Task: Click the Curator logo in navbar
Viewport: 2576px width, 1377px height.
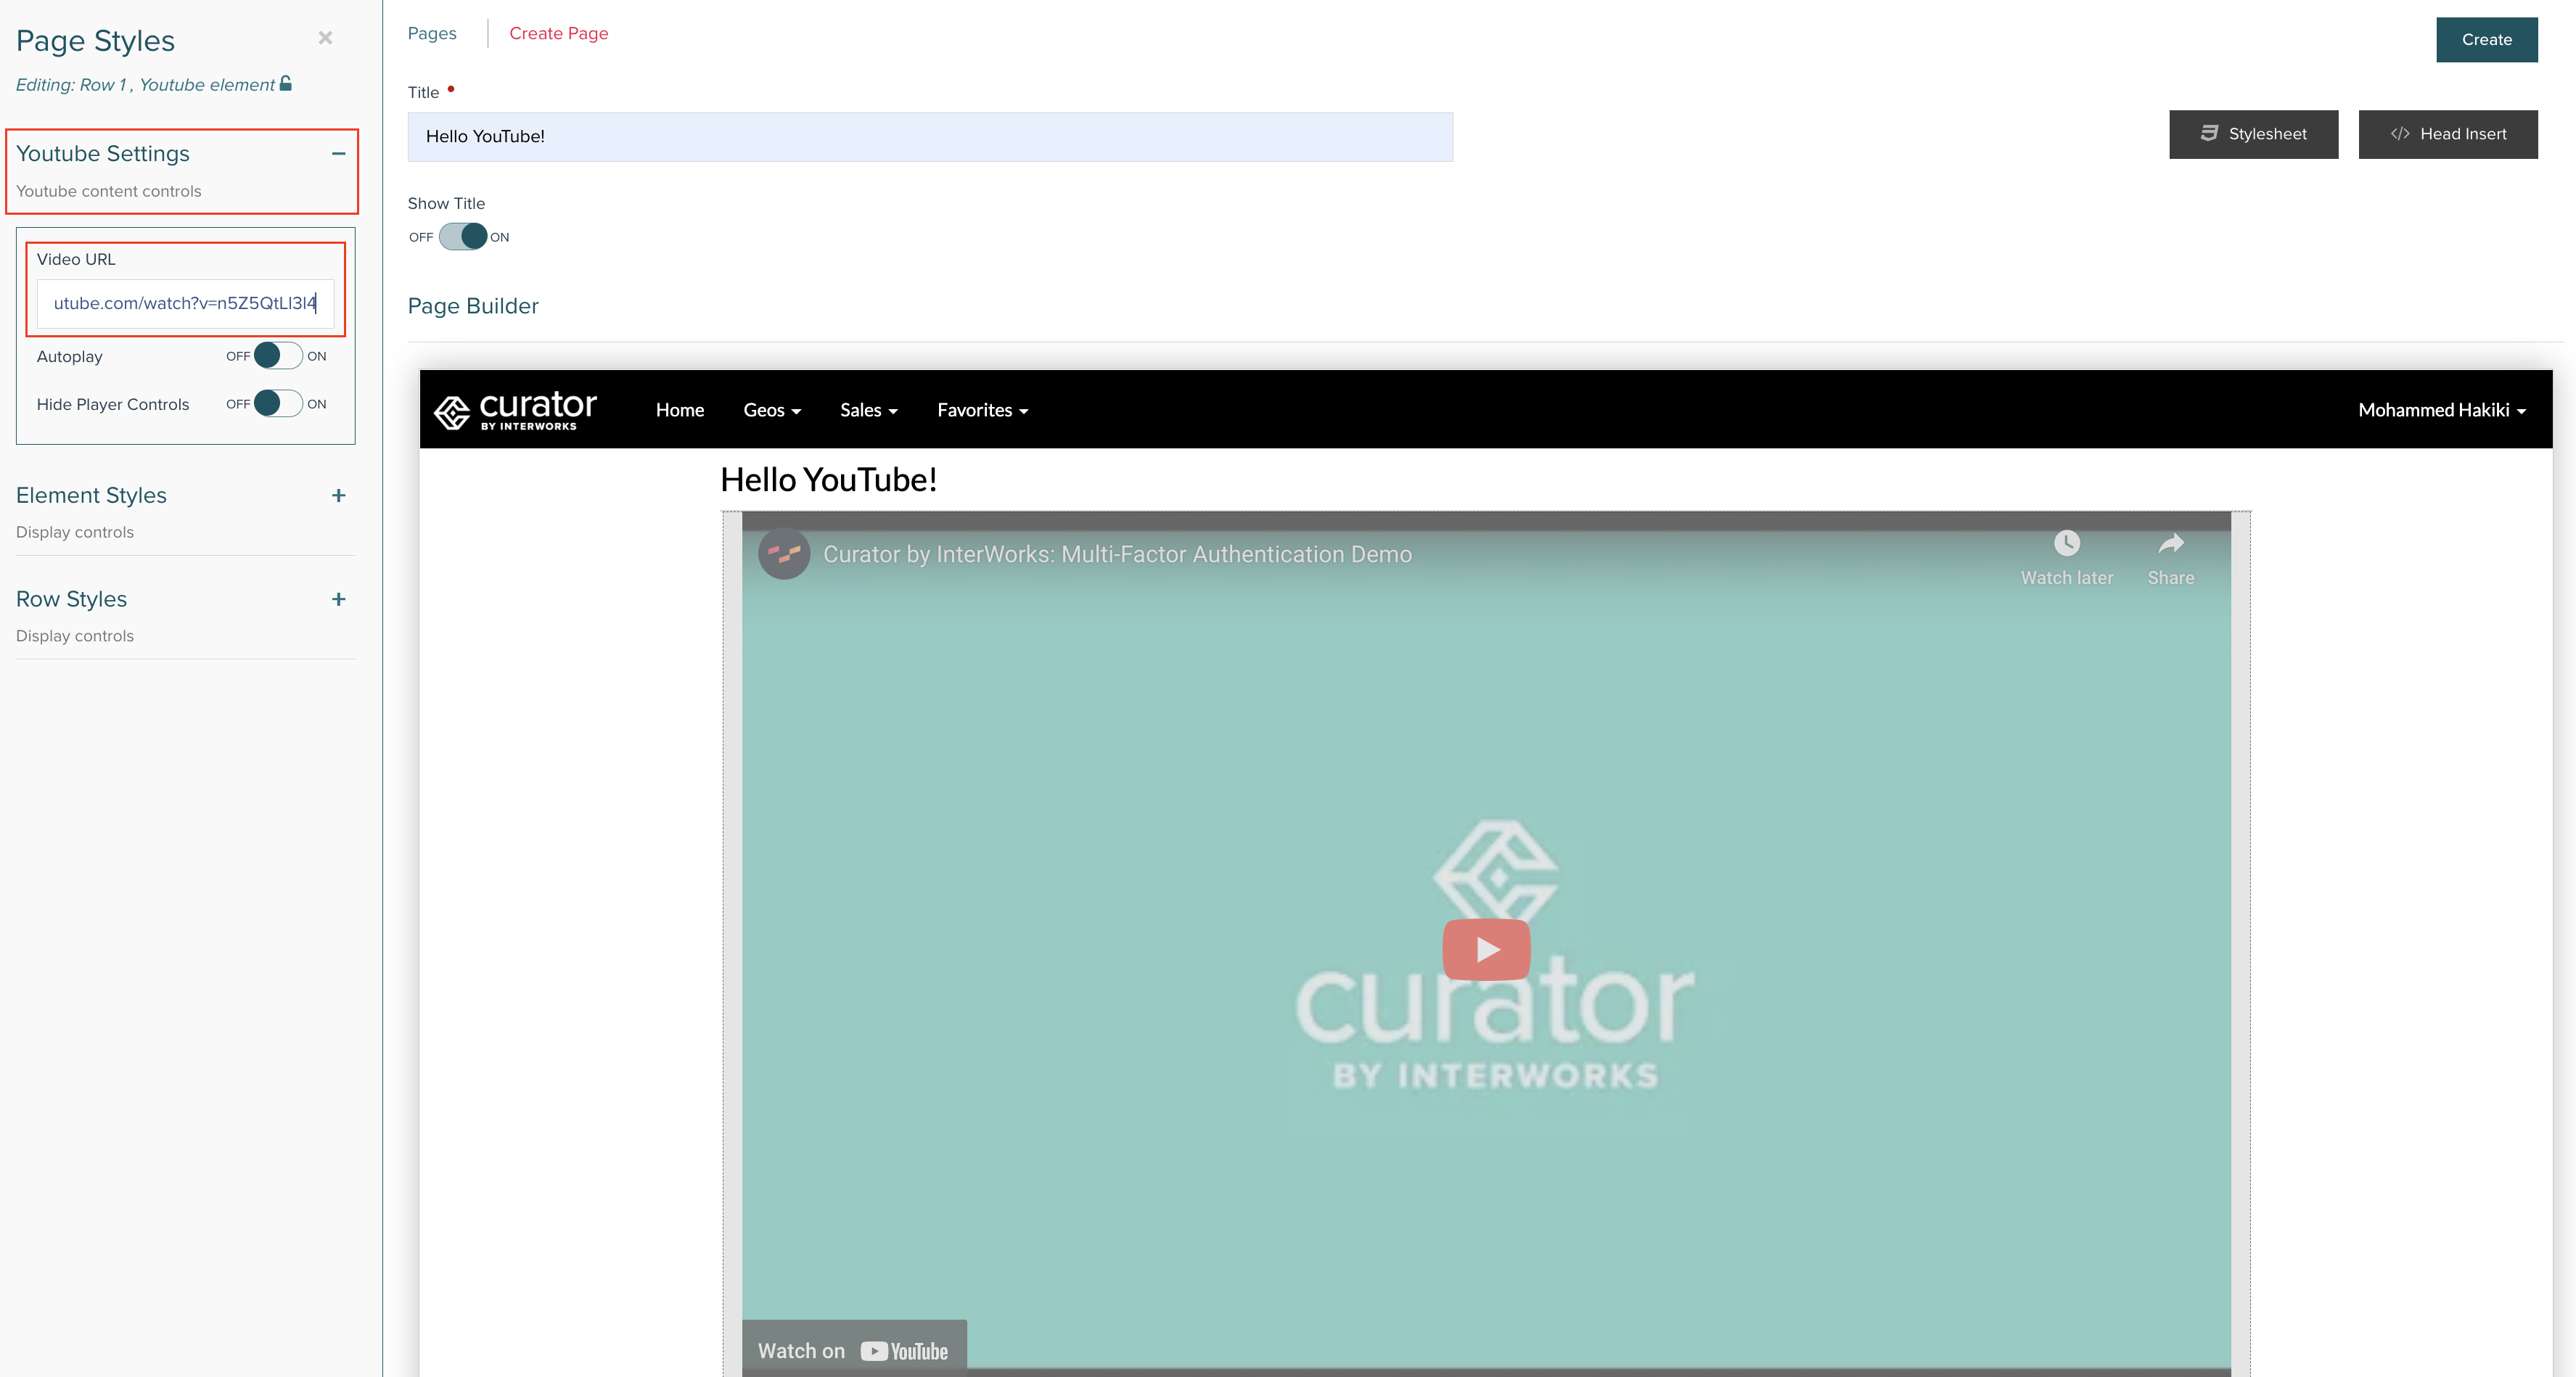Action: click(x=515, y=410)
